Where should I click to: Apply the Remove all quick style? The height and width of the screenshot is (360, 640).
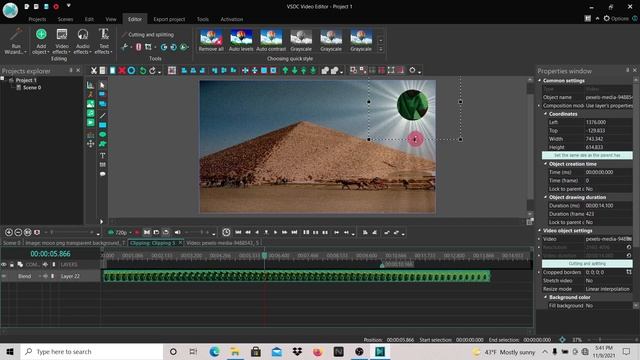211,40
